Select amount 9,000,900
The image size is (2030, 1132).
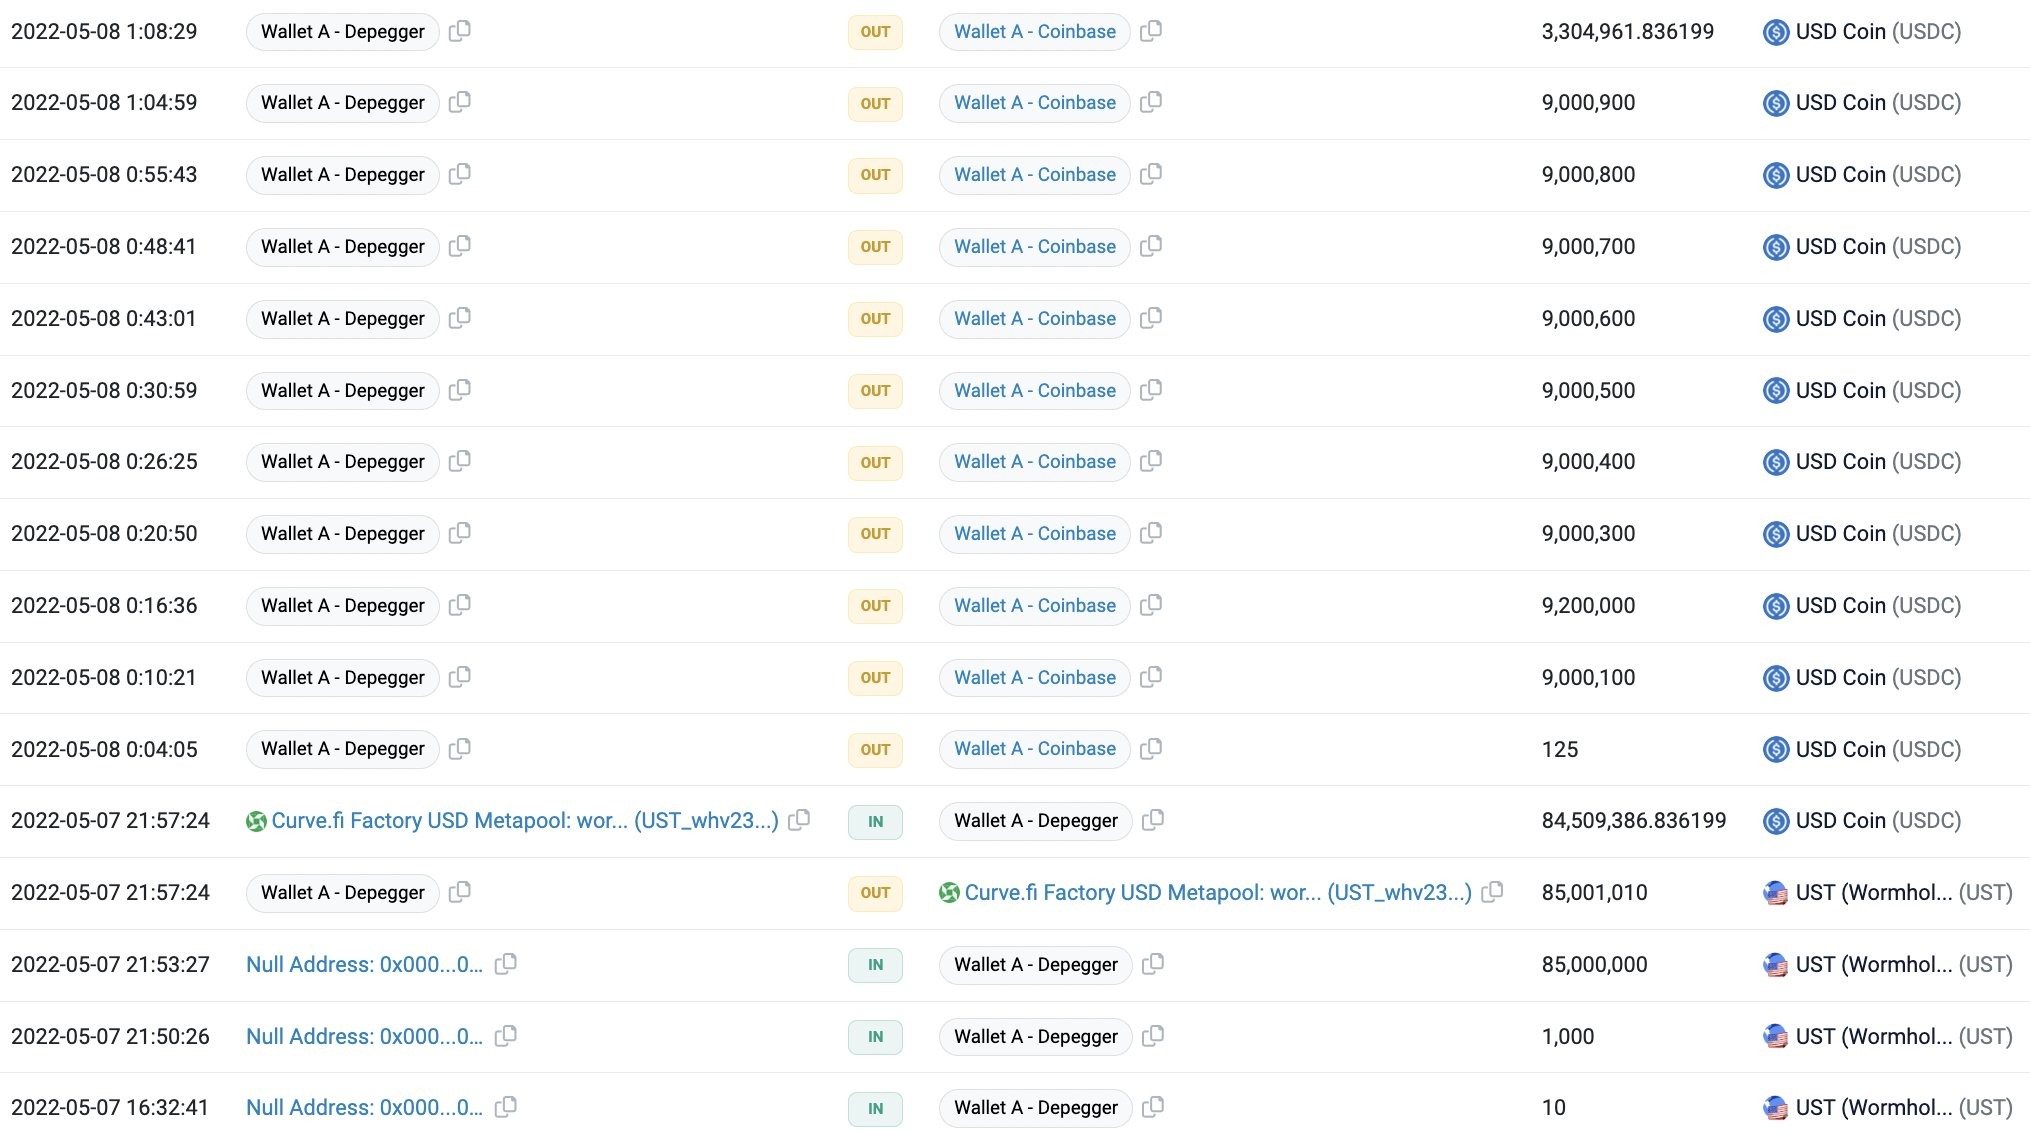tap(1588, 102)
